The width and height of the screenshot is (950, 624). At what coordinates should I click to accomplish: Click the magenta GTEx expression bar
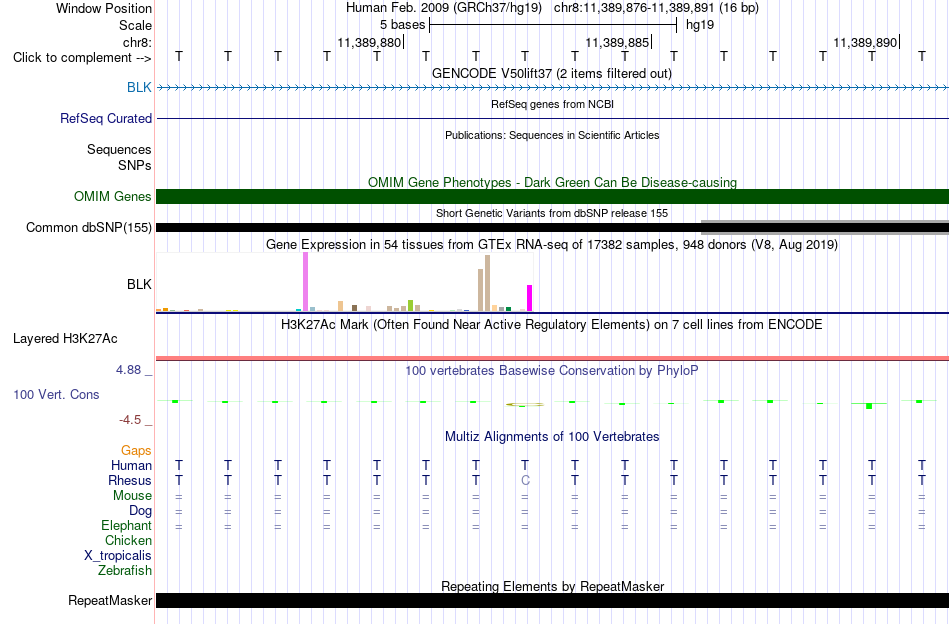click(530, 298)
